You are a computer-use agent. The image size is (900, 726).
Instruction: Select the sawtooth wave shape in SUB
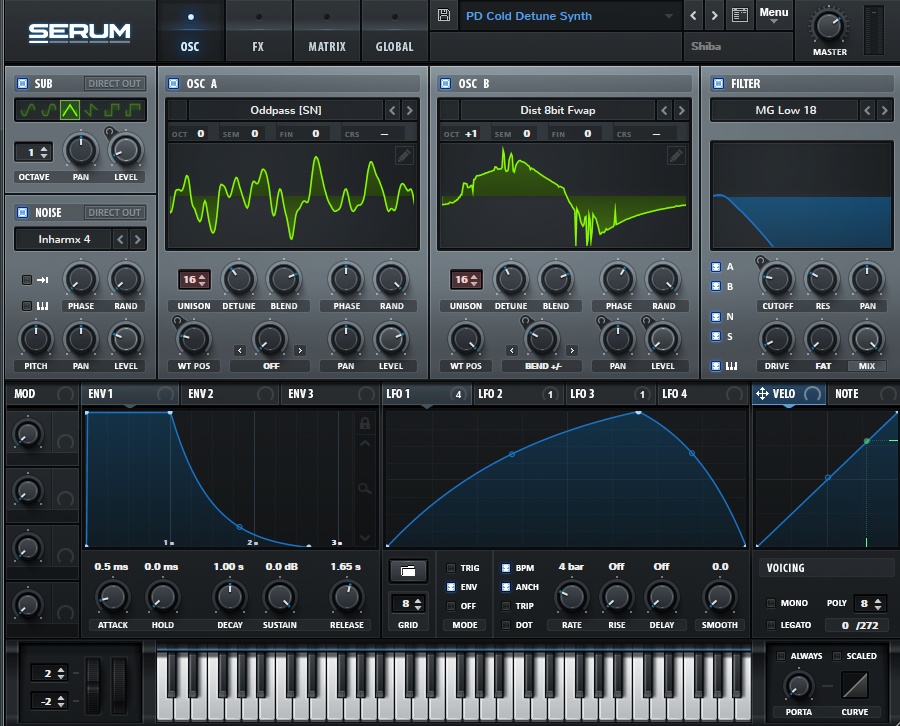tap(91, 110)
